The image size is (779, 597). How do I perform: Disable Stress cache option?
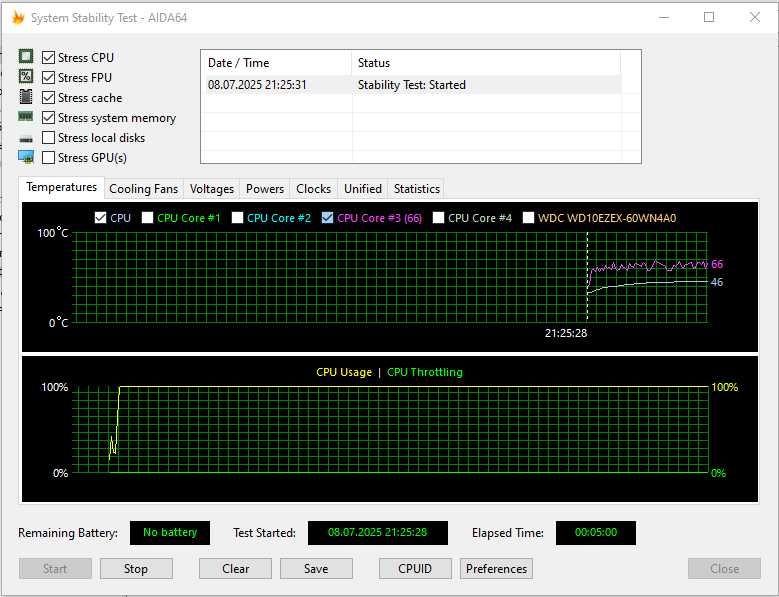(48, 97)
